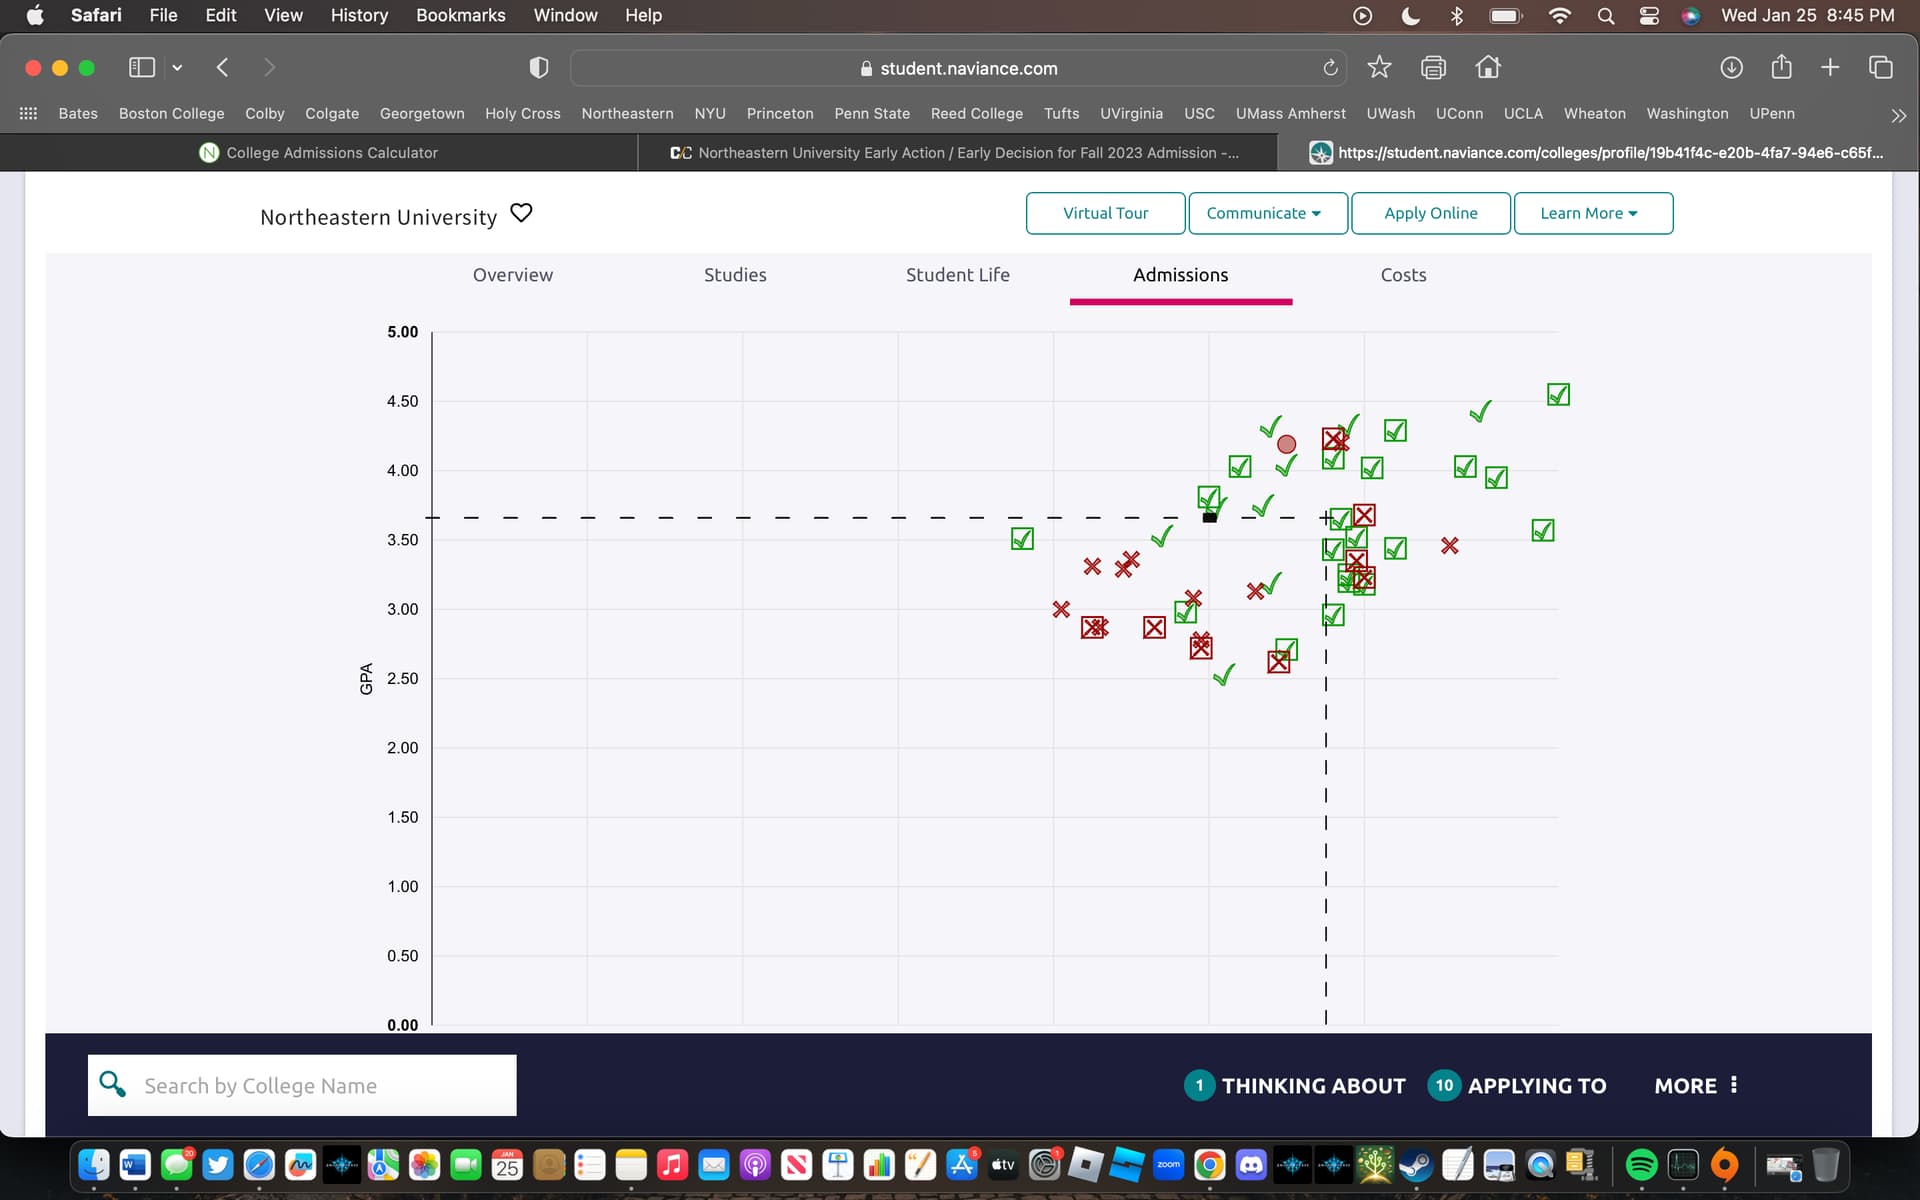This screenshot has width=1920, height=1200.
Task: Favorite Northeastern University with the heart icon
Action: point(521,213)
